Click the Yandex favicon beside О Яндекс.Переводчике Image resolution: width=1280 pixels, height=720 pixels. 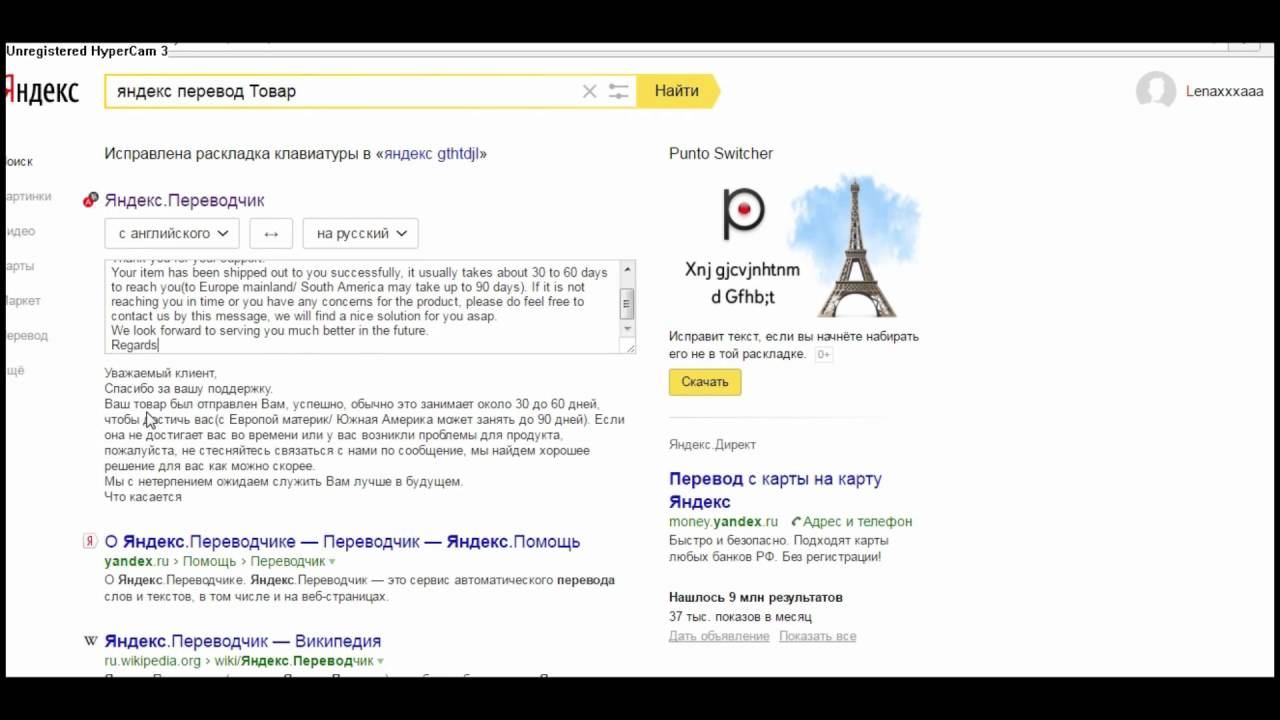click(90, 541)
